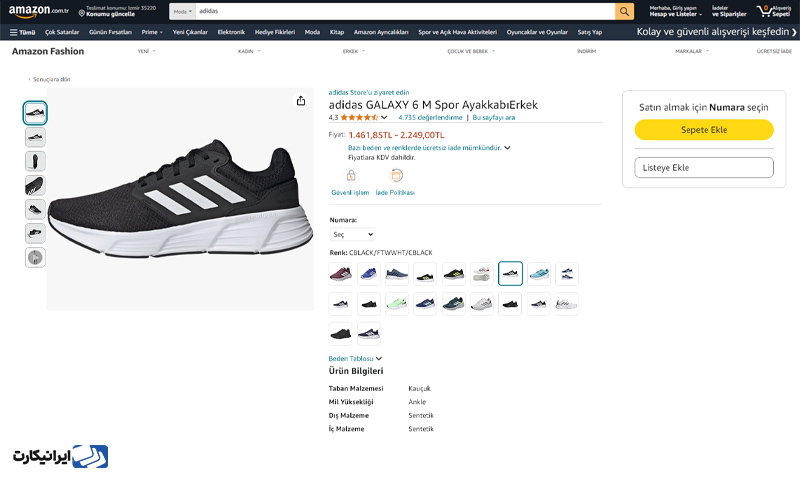Select the top-down shoe view thumbnail
The width and height of the screenshot is (800, 477).
[35, 161]
